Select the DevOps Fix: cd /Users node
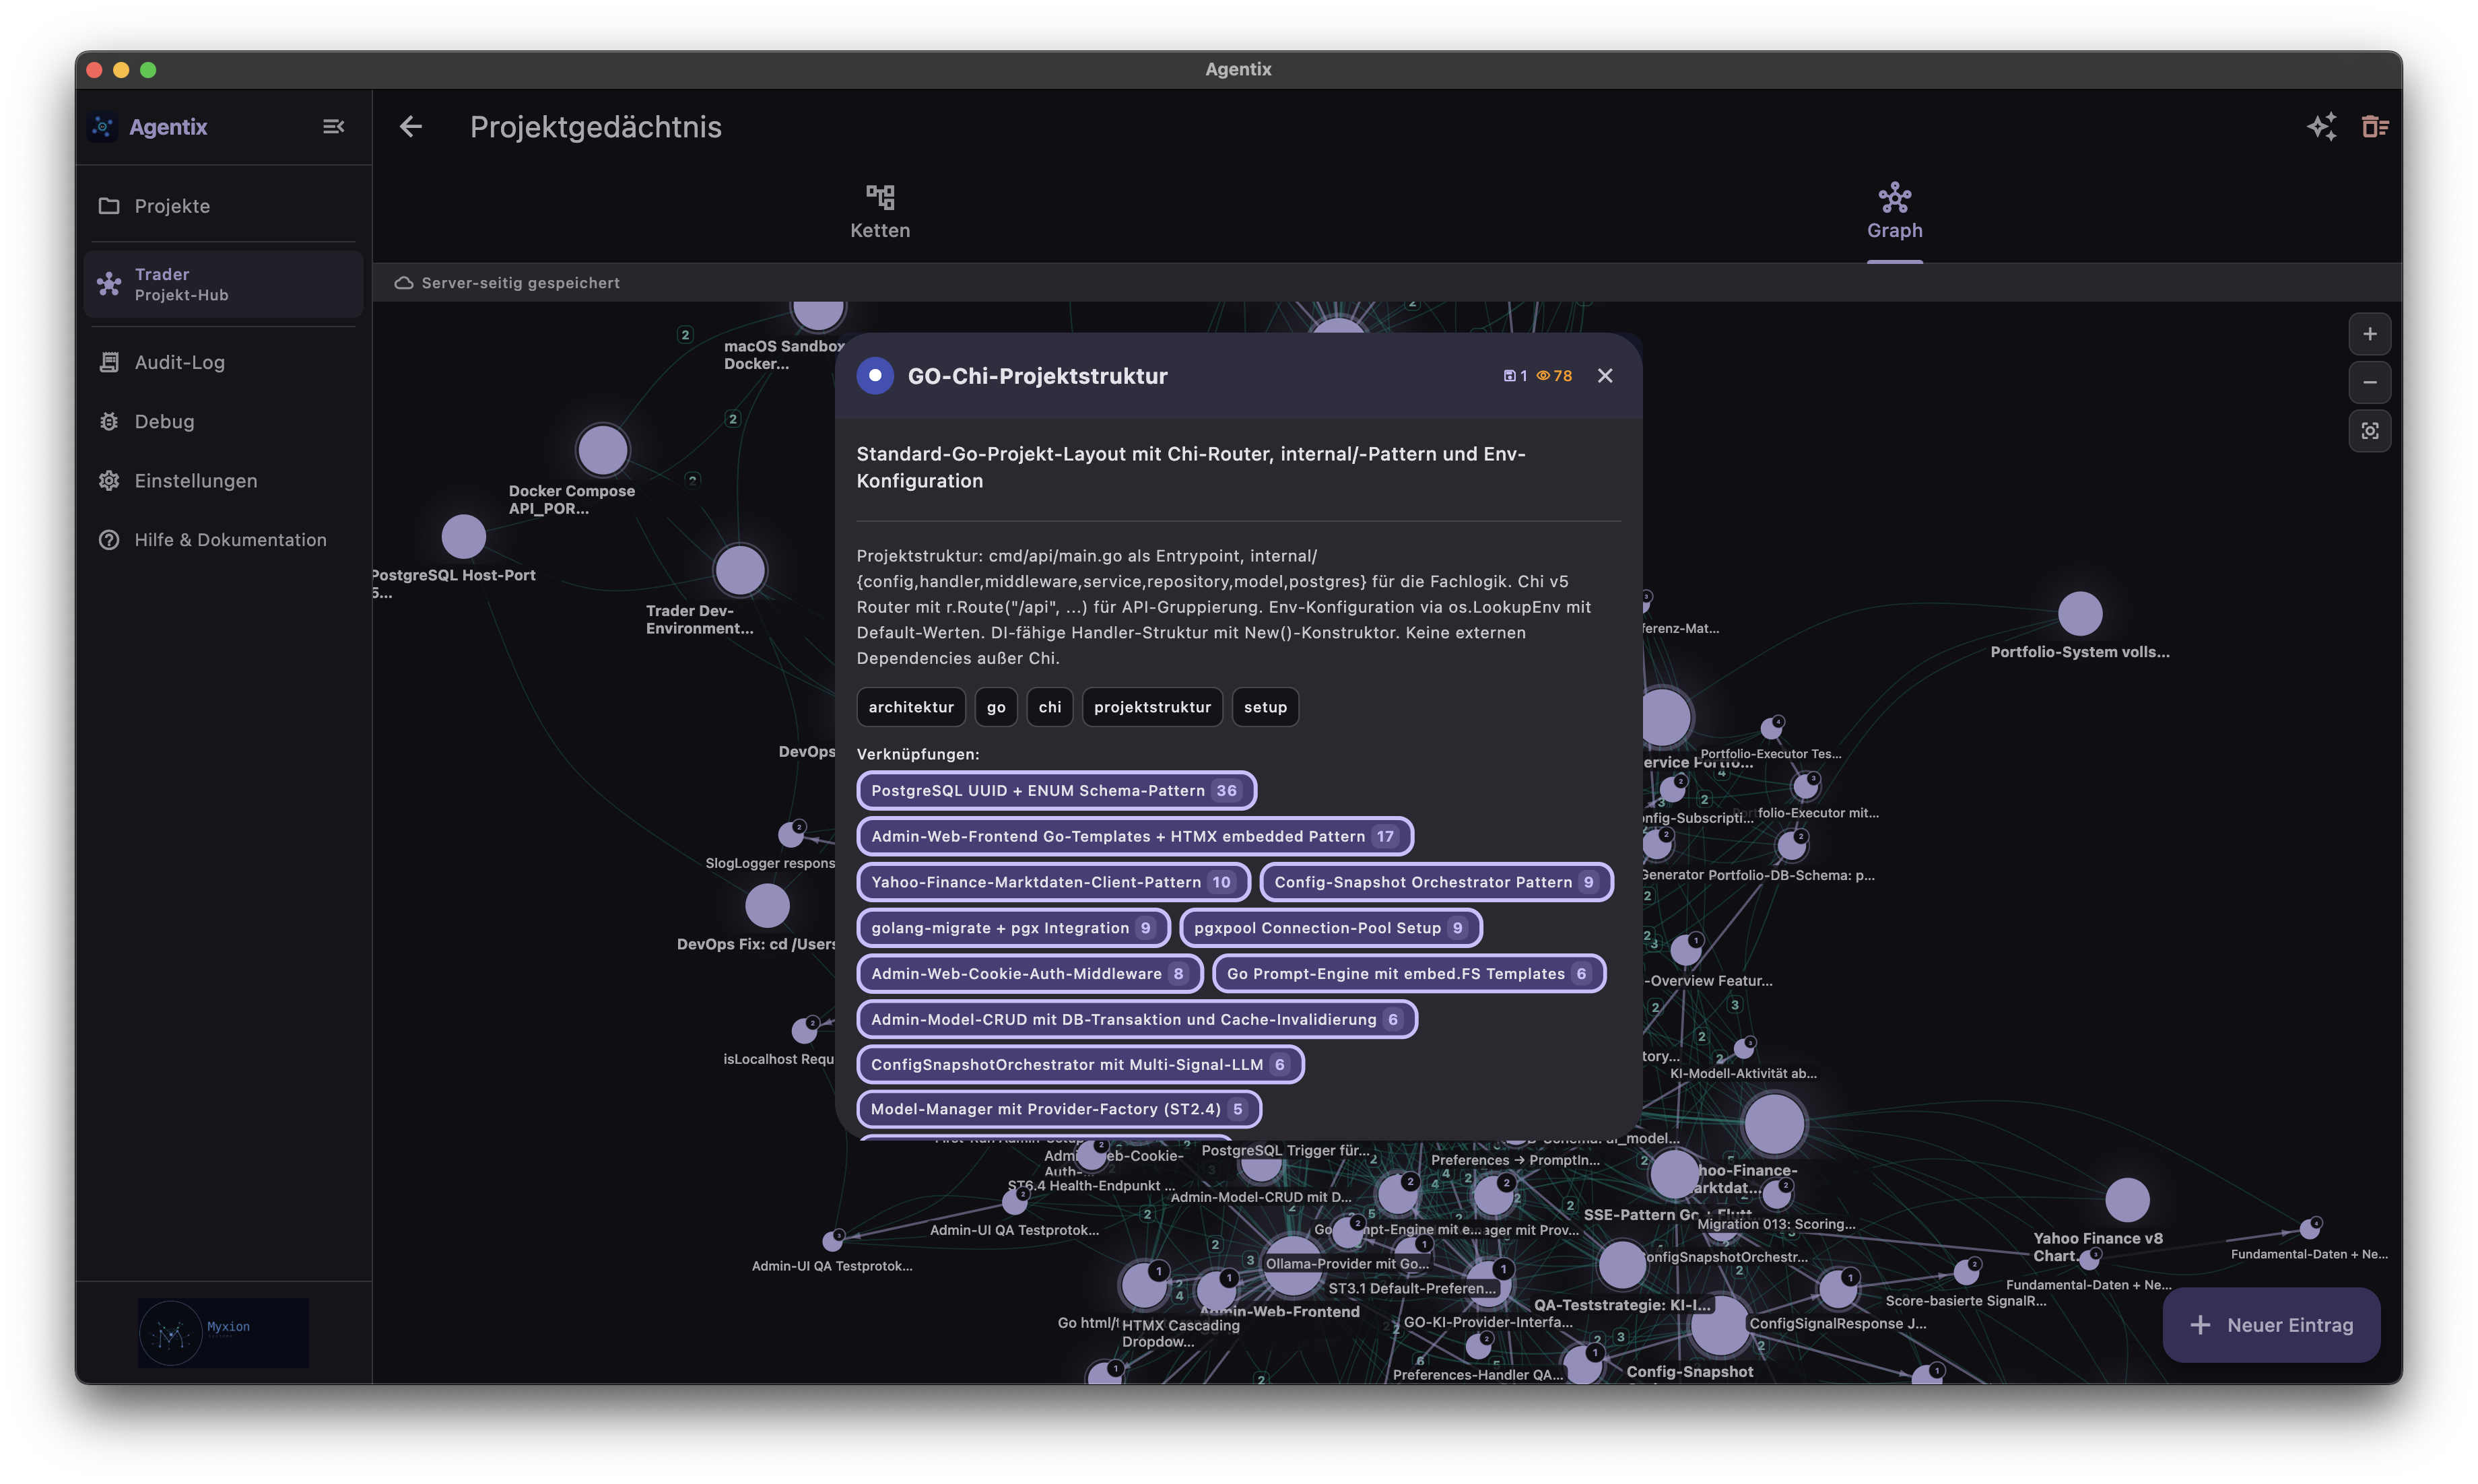Viewport: 2478px width, 1484px height. tap(767, 906)
